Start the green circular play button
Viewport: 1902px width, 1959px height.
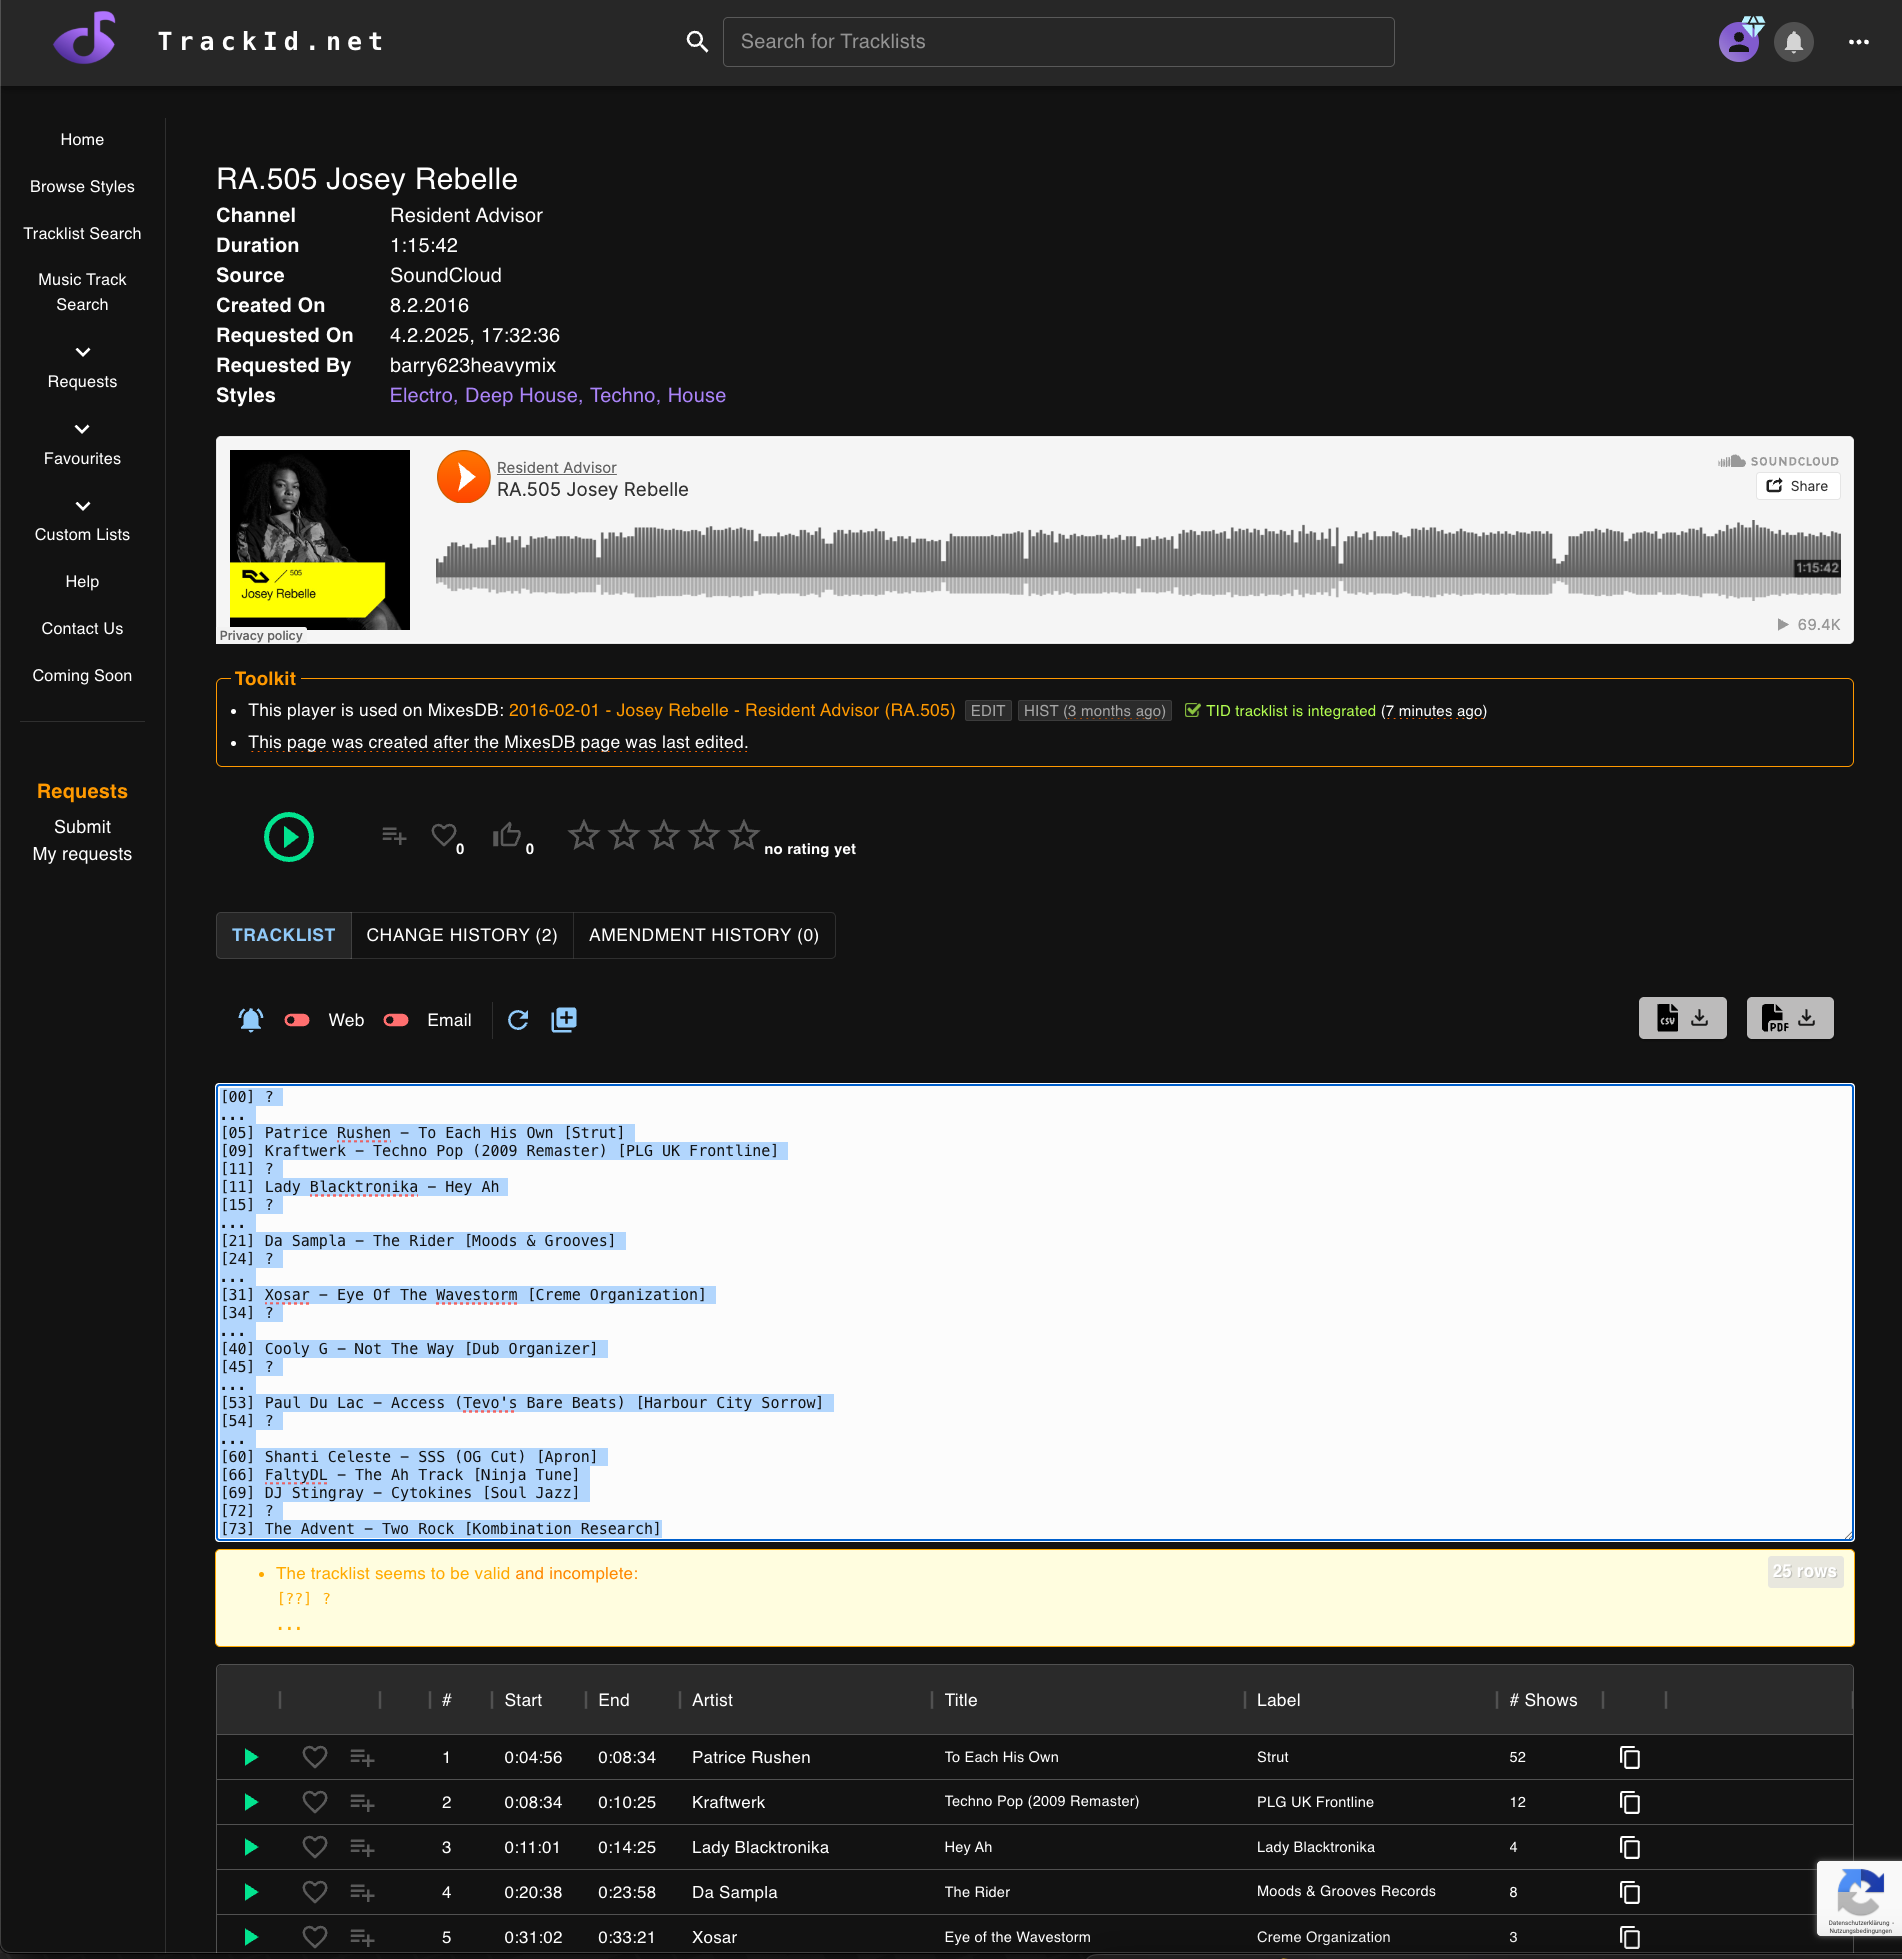289,837
